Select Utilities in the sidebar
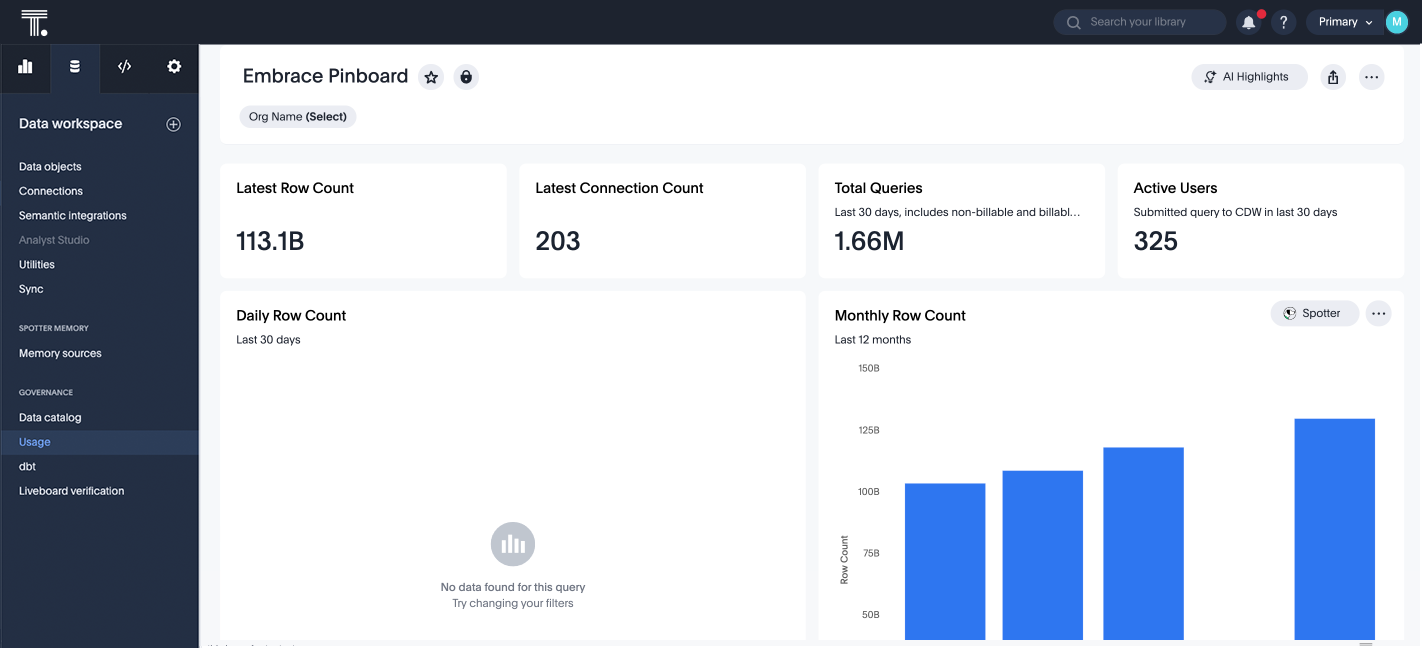 [37, 265]
